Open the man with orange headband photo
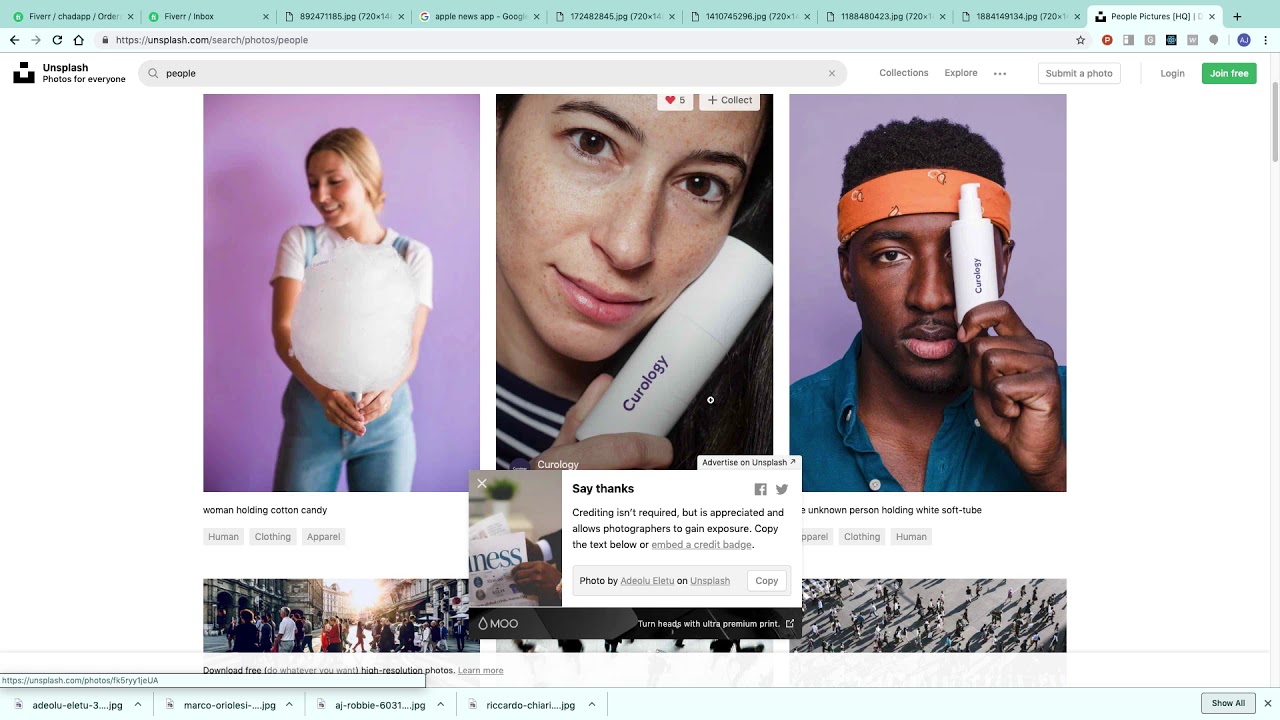 (927, 293)
